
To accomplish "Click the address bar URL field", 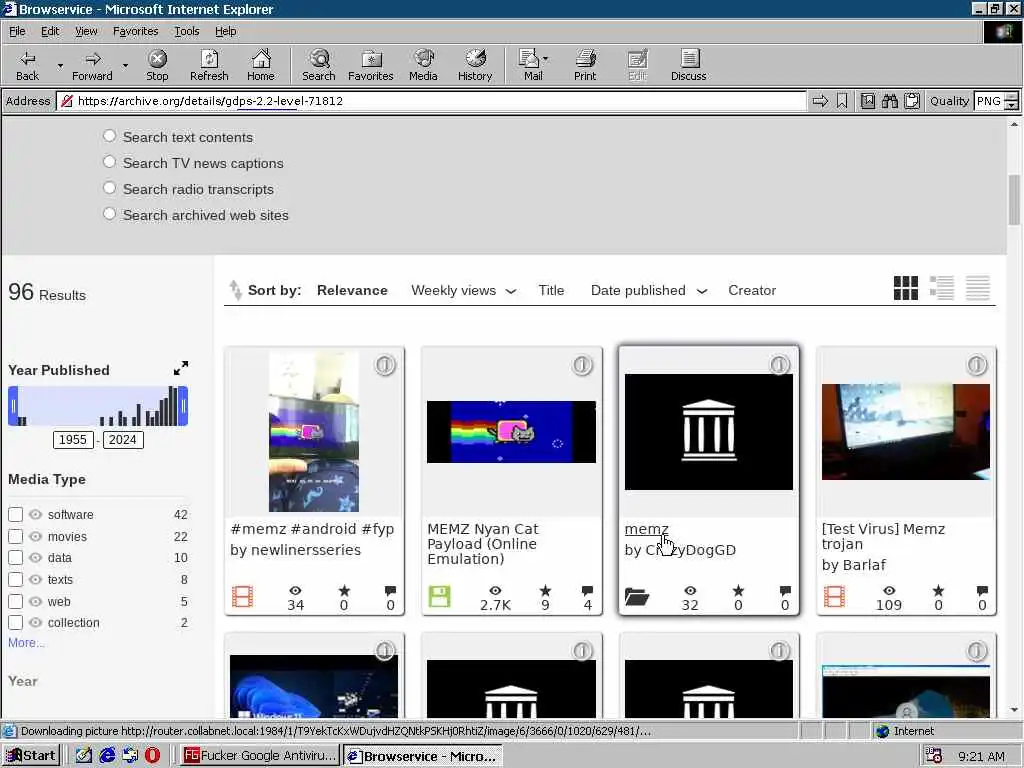I will point(432,101).
